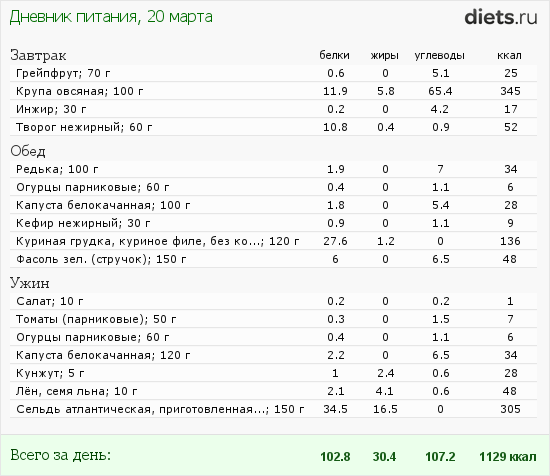
Task: Select the 'Ужин' section heading
Action: [29, 283]
